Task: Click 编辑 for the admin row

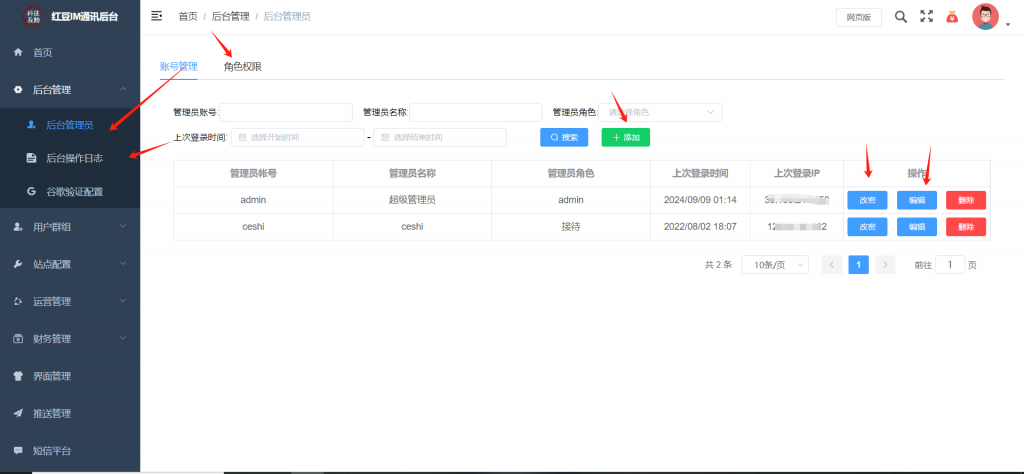Action: click(x=917, y=200)
